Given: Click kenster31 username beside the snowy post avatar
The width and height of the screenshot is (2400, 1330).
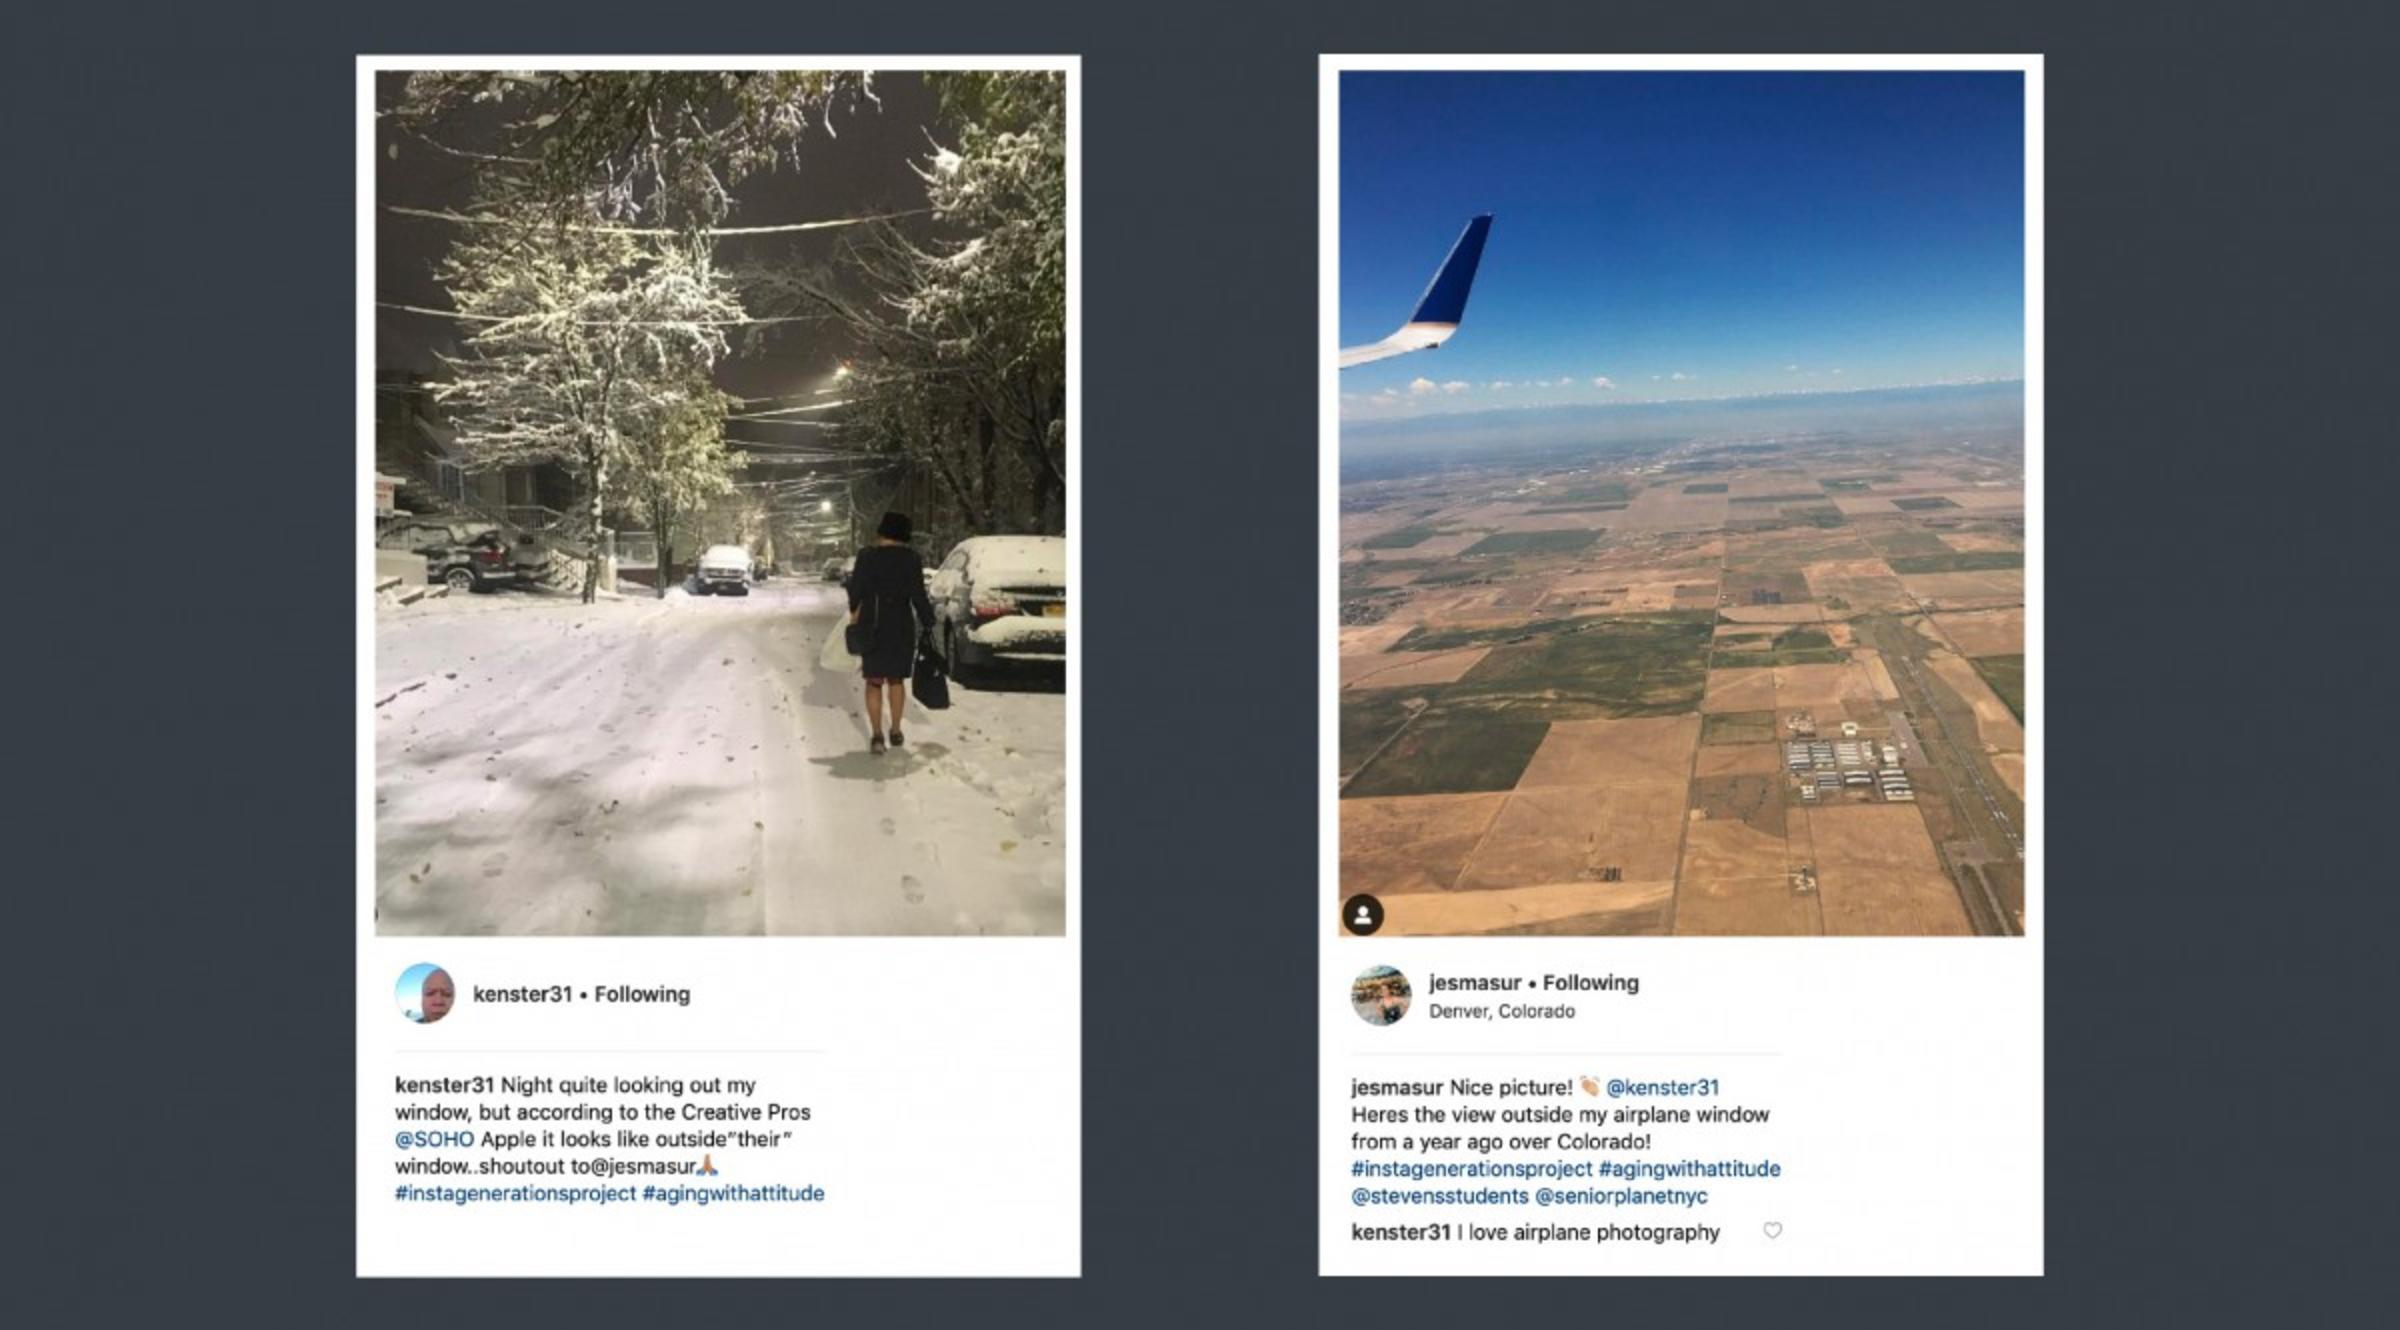Looking at the screenshot, I should pos(522,994).
